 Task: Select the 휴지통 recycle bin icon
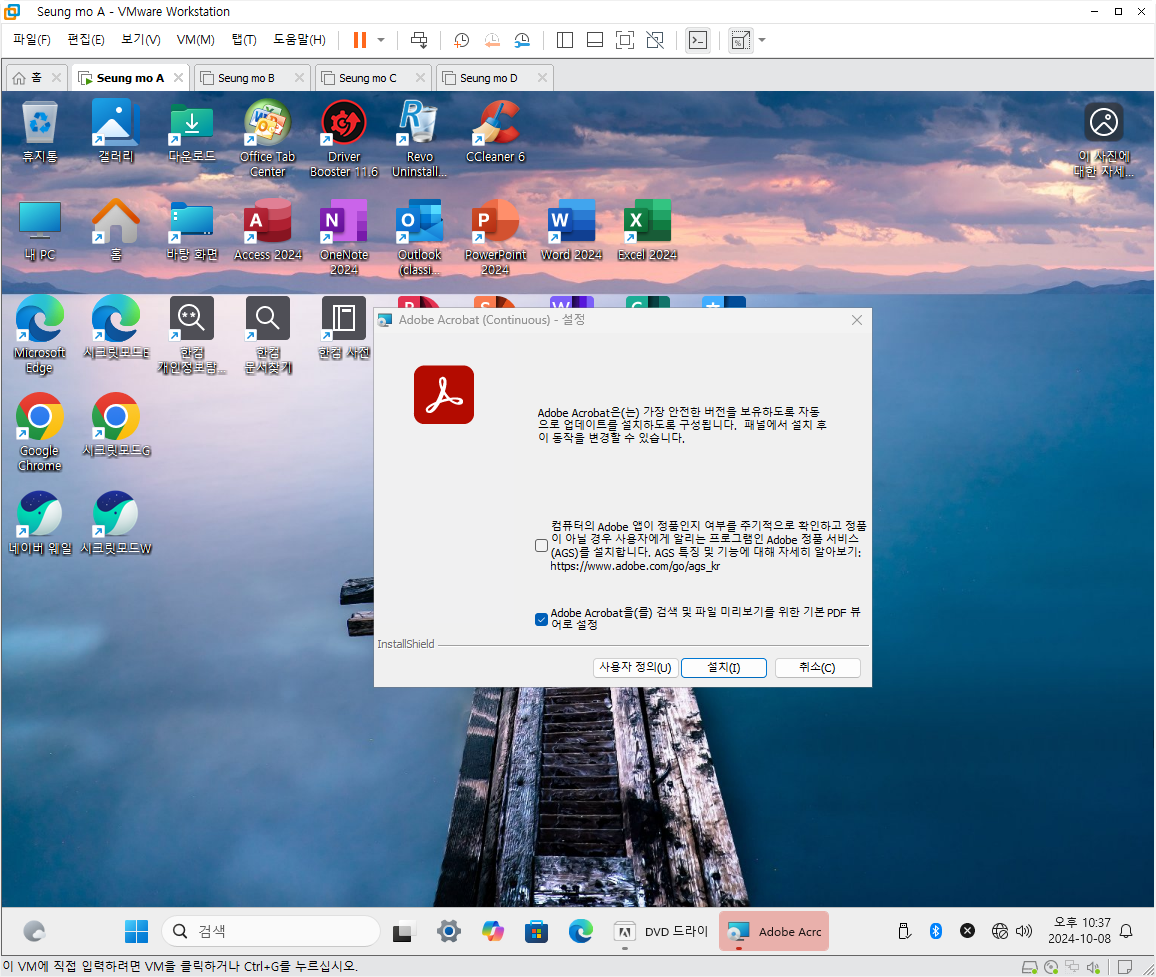click(40, 131)
